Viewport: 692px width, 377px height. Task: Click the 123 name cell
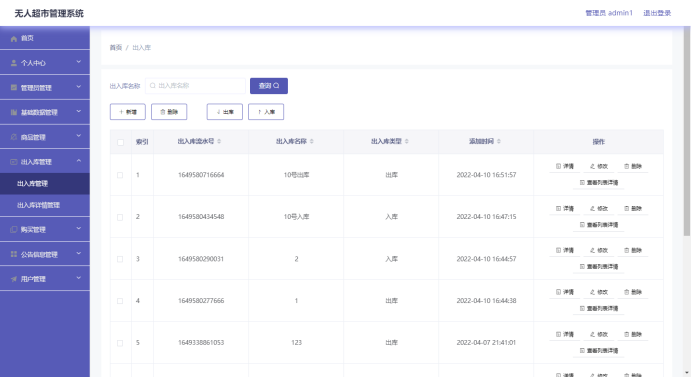tap(296, 343)
